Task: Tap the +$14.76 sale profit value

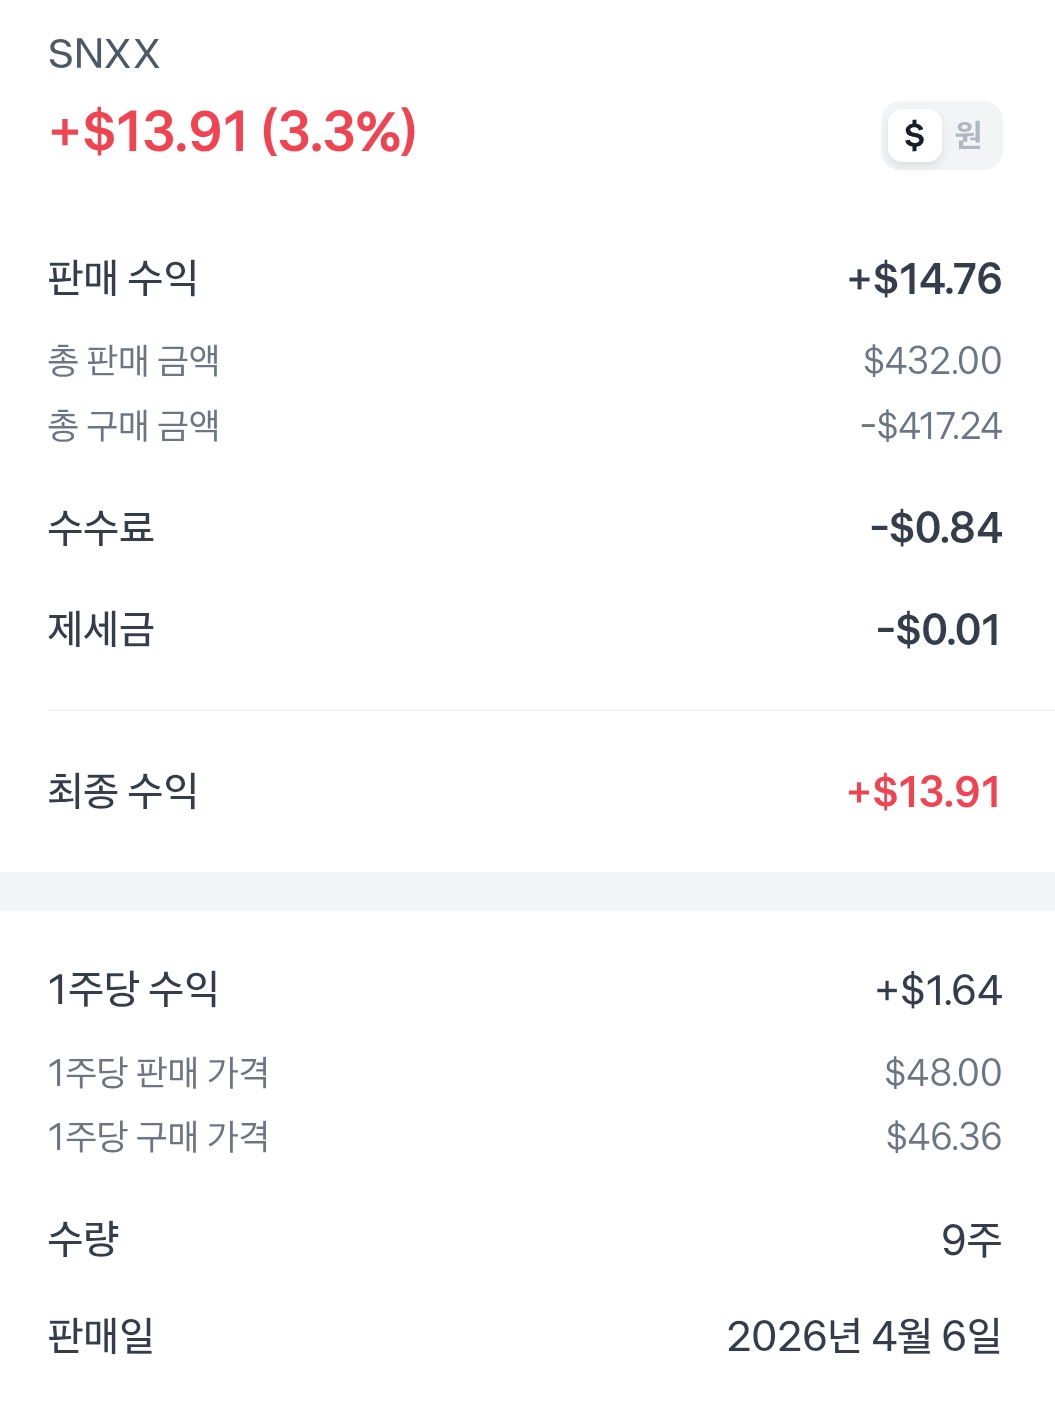Action: pos(924,279)
